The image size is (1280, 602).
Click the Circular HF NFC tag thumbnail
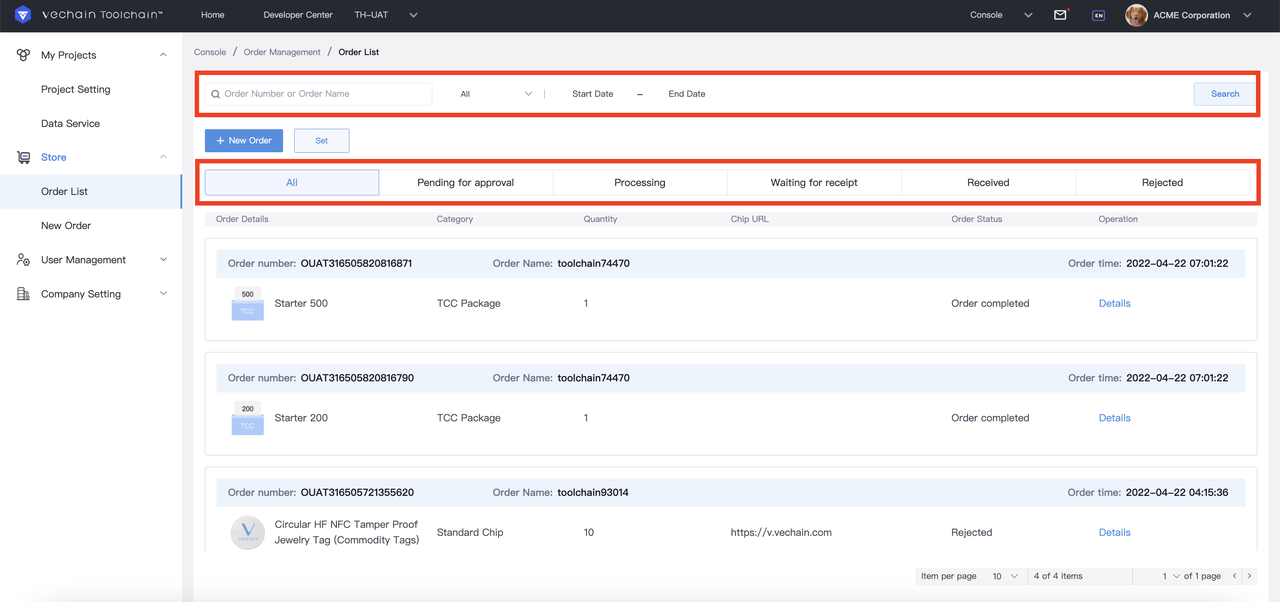point(247,533)
